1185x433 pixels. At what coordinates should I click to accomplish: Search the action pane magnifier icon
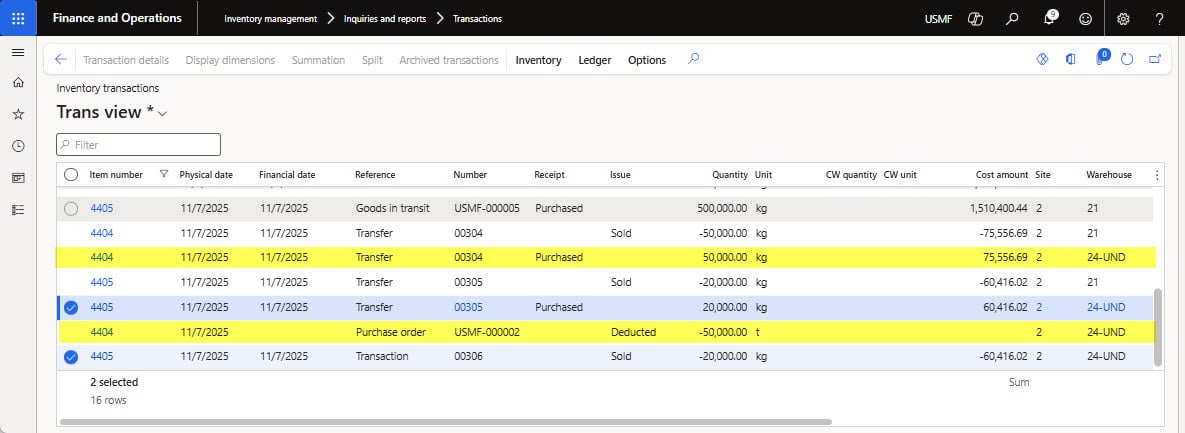point(693,59)
